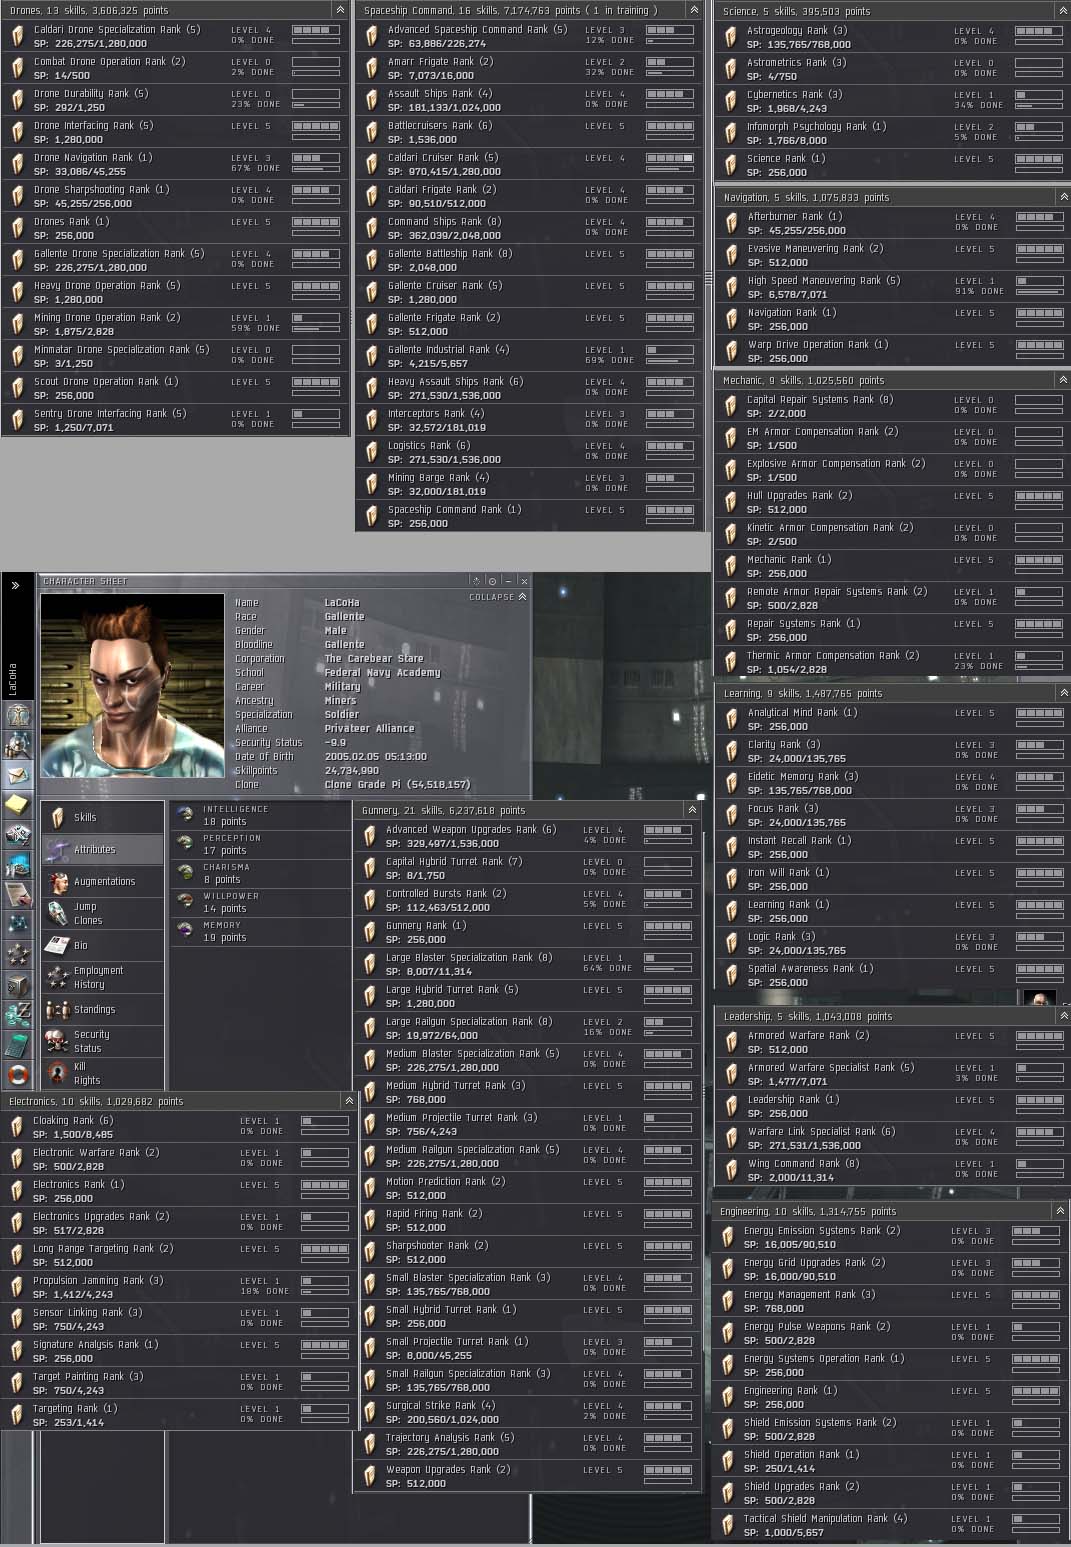This screenshot has height=1547, width=1071.
Task: Click the small portrait below Learning group
Action: click(x=1040, y=998)
